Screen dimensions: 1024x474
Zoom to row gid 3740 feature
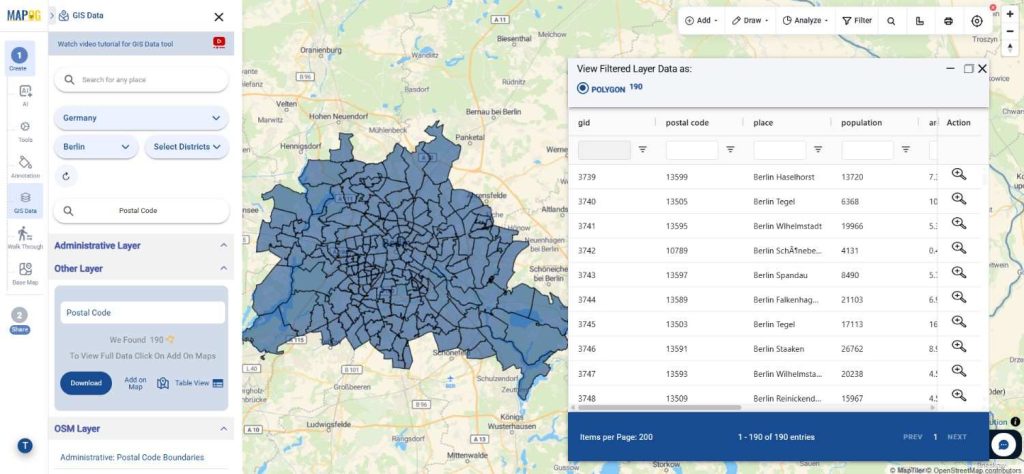pos(958,199)
